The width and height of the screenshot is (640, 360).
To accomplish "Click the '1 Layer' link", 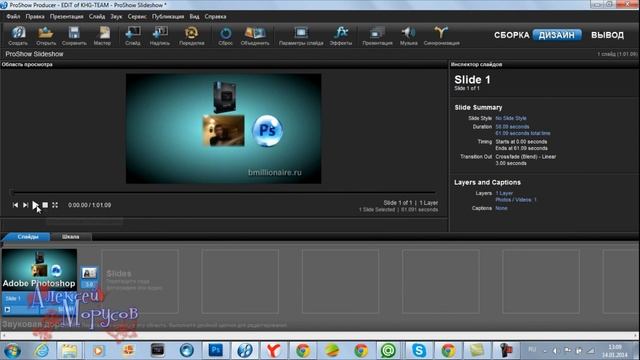I will (504, 193).
